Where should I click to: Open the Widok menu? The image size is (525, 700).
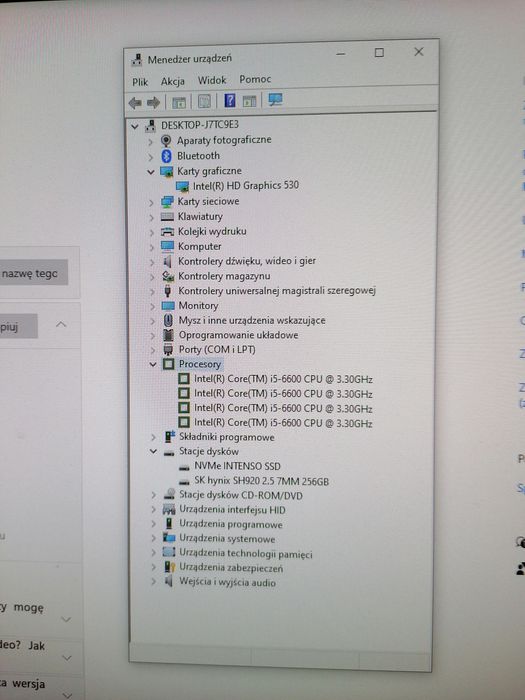tap(212, 80)
